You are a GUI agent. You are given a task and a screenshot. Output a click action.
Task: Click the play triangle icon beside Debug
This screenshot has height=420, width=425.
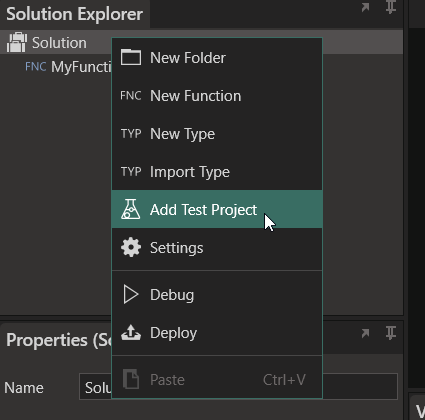(x=131, y=294)
